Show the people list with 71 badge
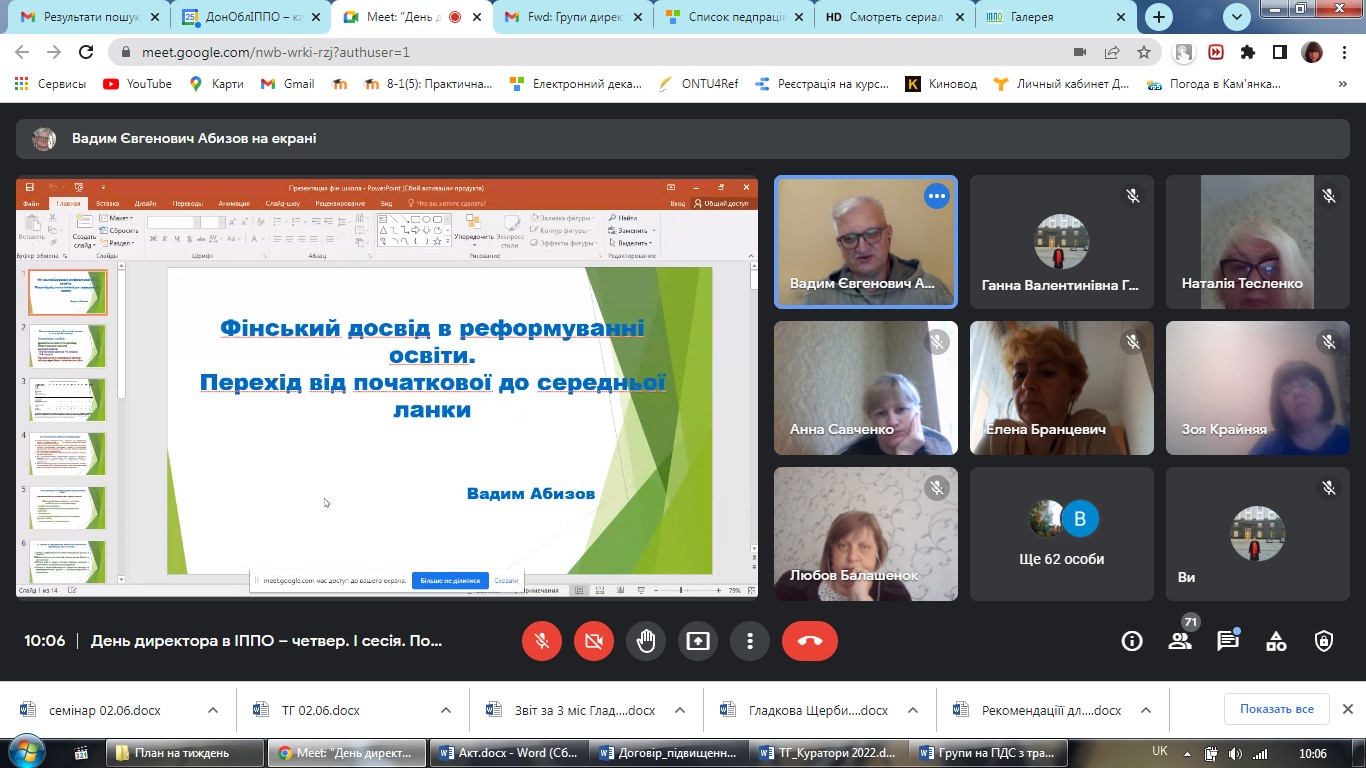The width and height of the screenshot is (1366, 768). pyautogui.click(x=1180, y=641)
